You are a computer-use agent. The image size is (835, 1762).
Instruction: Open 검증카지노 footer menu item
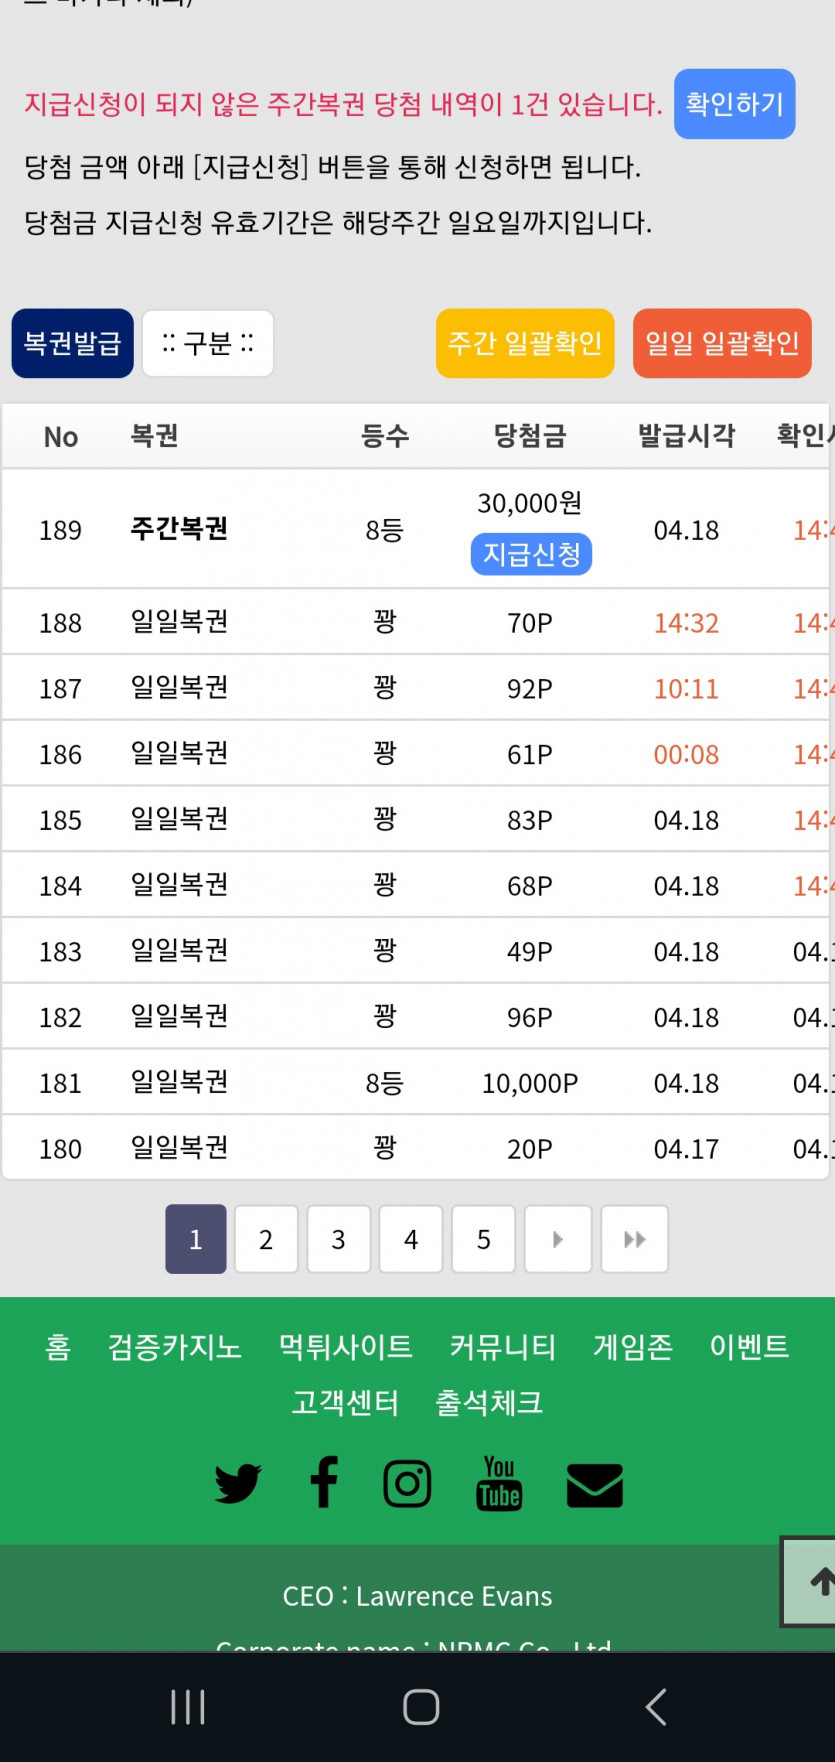pyautogui.click(x=175, y=1346)
